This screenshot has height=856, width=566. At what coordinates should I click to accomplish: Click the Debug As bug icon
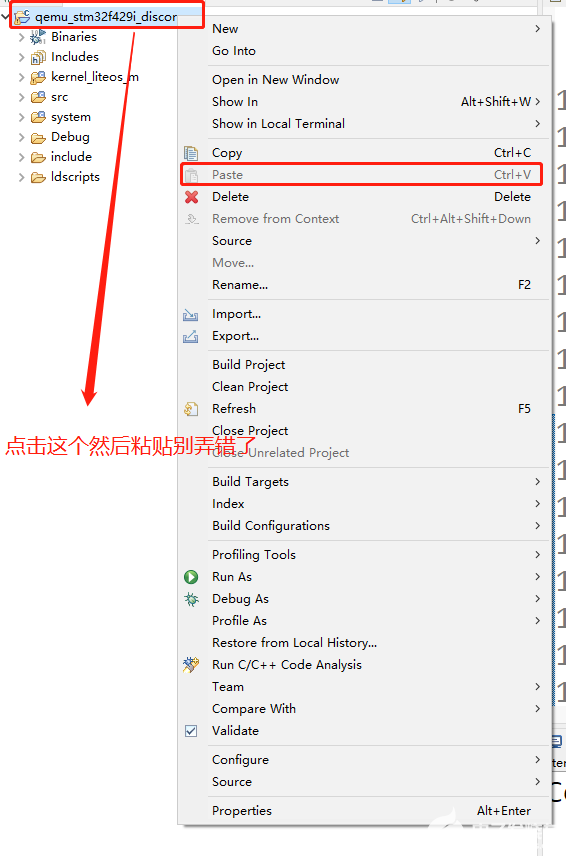point(191,599)
